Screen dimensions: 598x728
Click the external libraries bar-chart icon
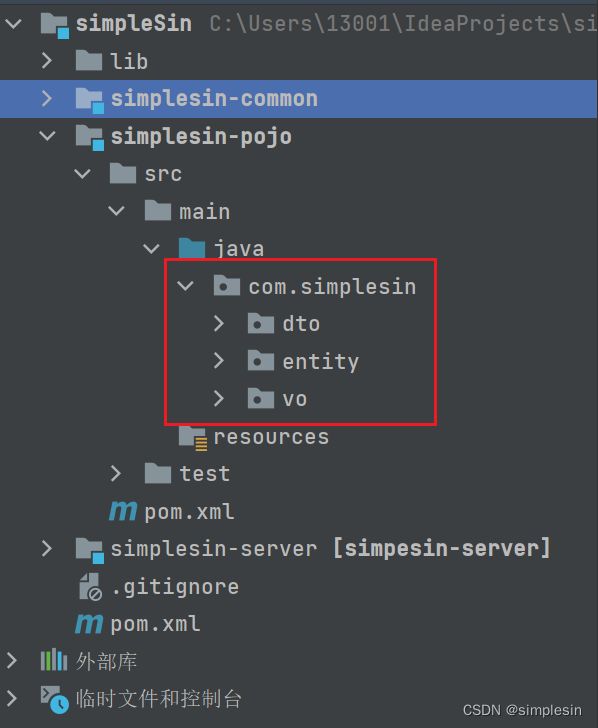click(x=54, y=660)
